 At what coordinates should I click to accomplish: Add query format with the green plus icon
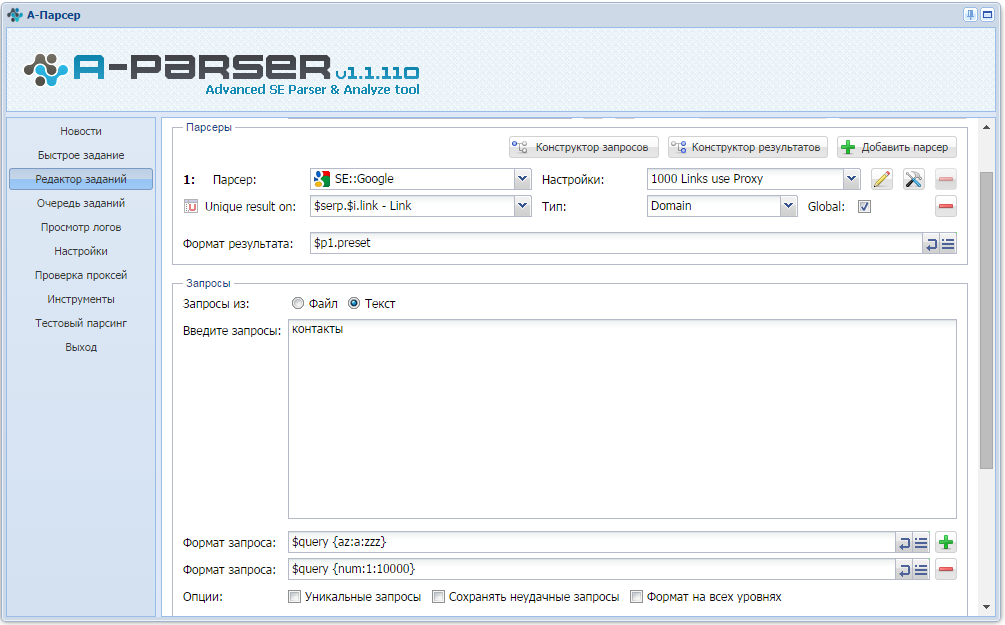pyautogui.click(x=946, y=542)
